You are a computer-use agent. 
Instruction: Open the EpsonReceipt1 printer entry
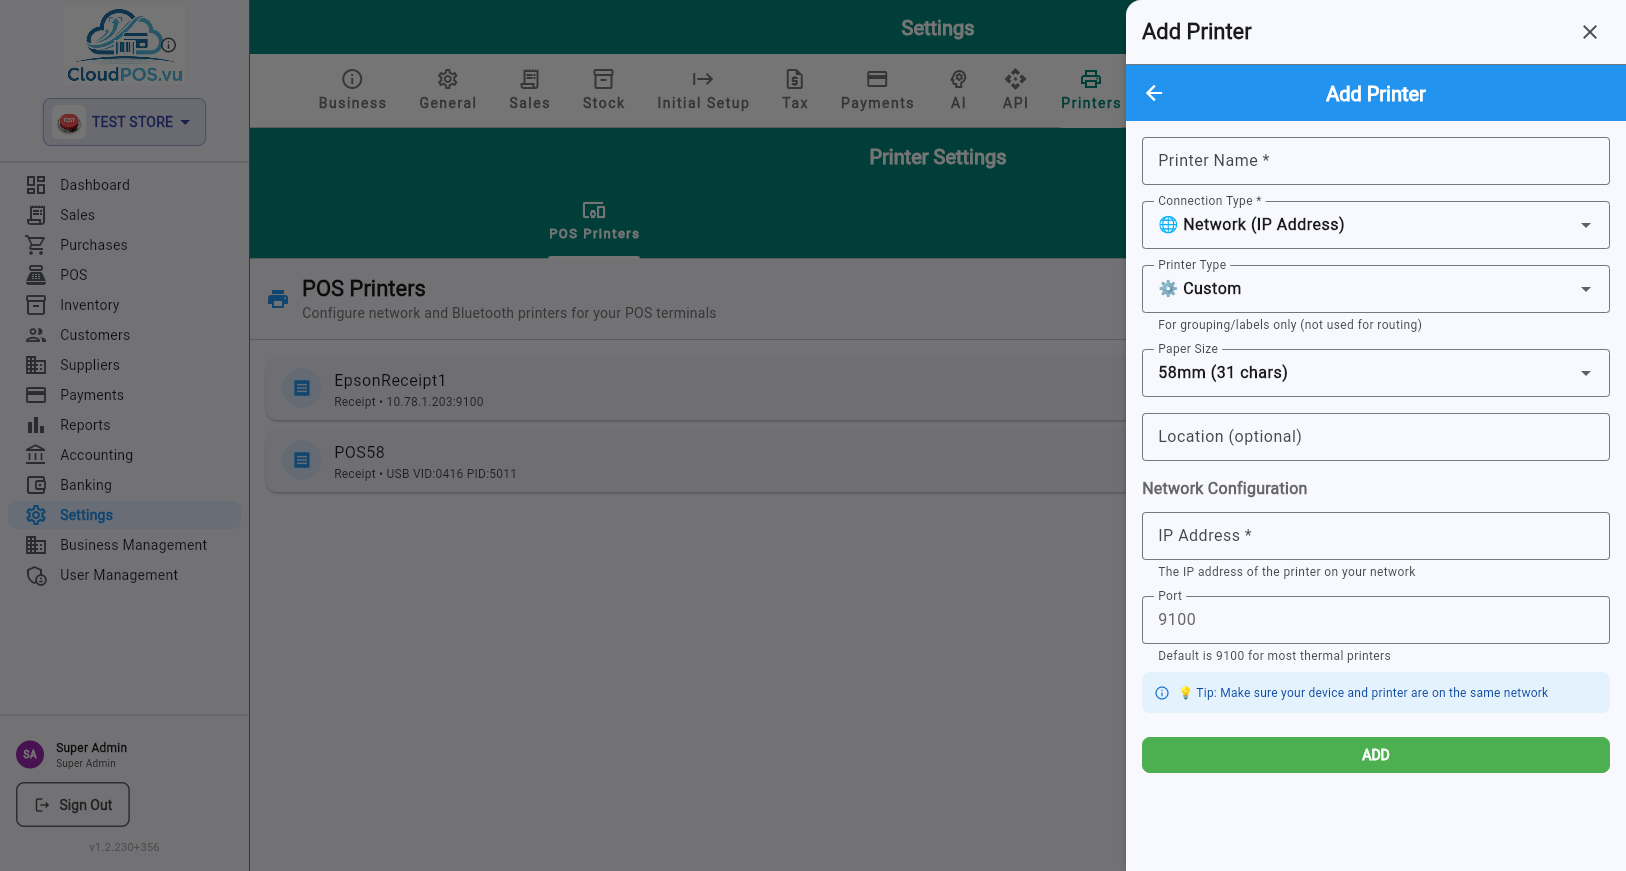pyautogui.click(x=696, y=389)
